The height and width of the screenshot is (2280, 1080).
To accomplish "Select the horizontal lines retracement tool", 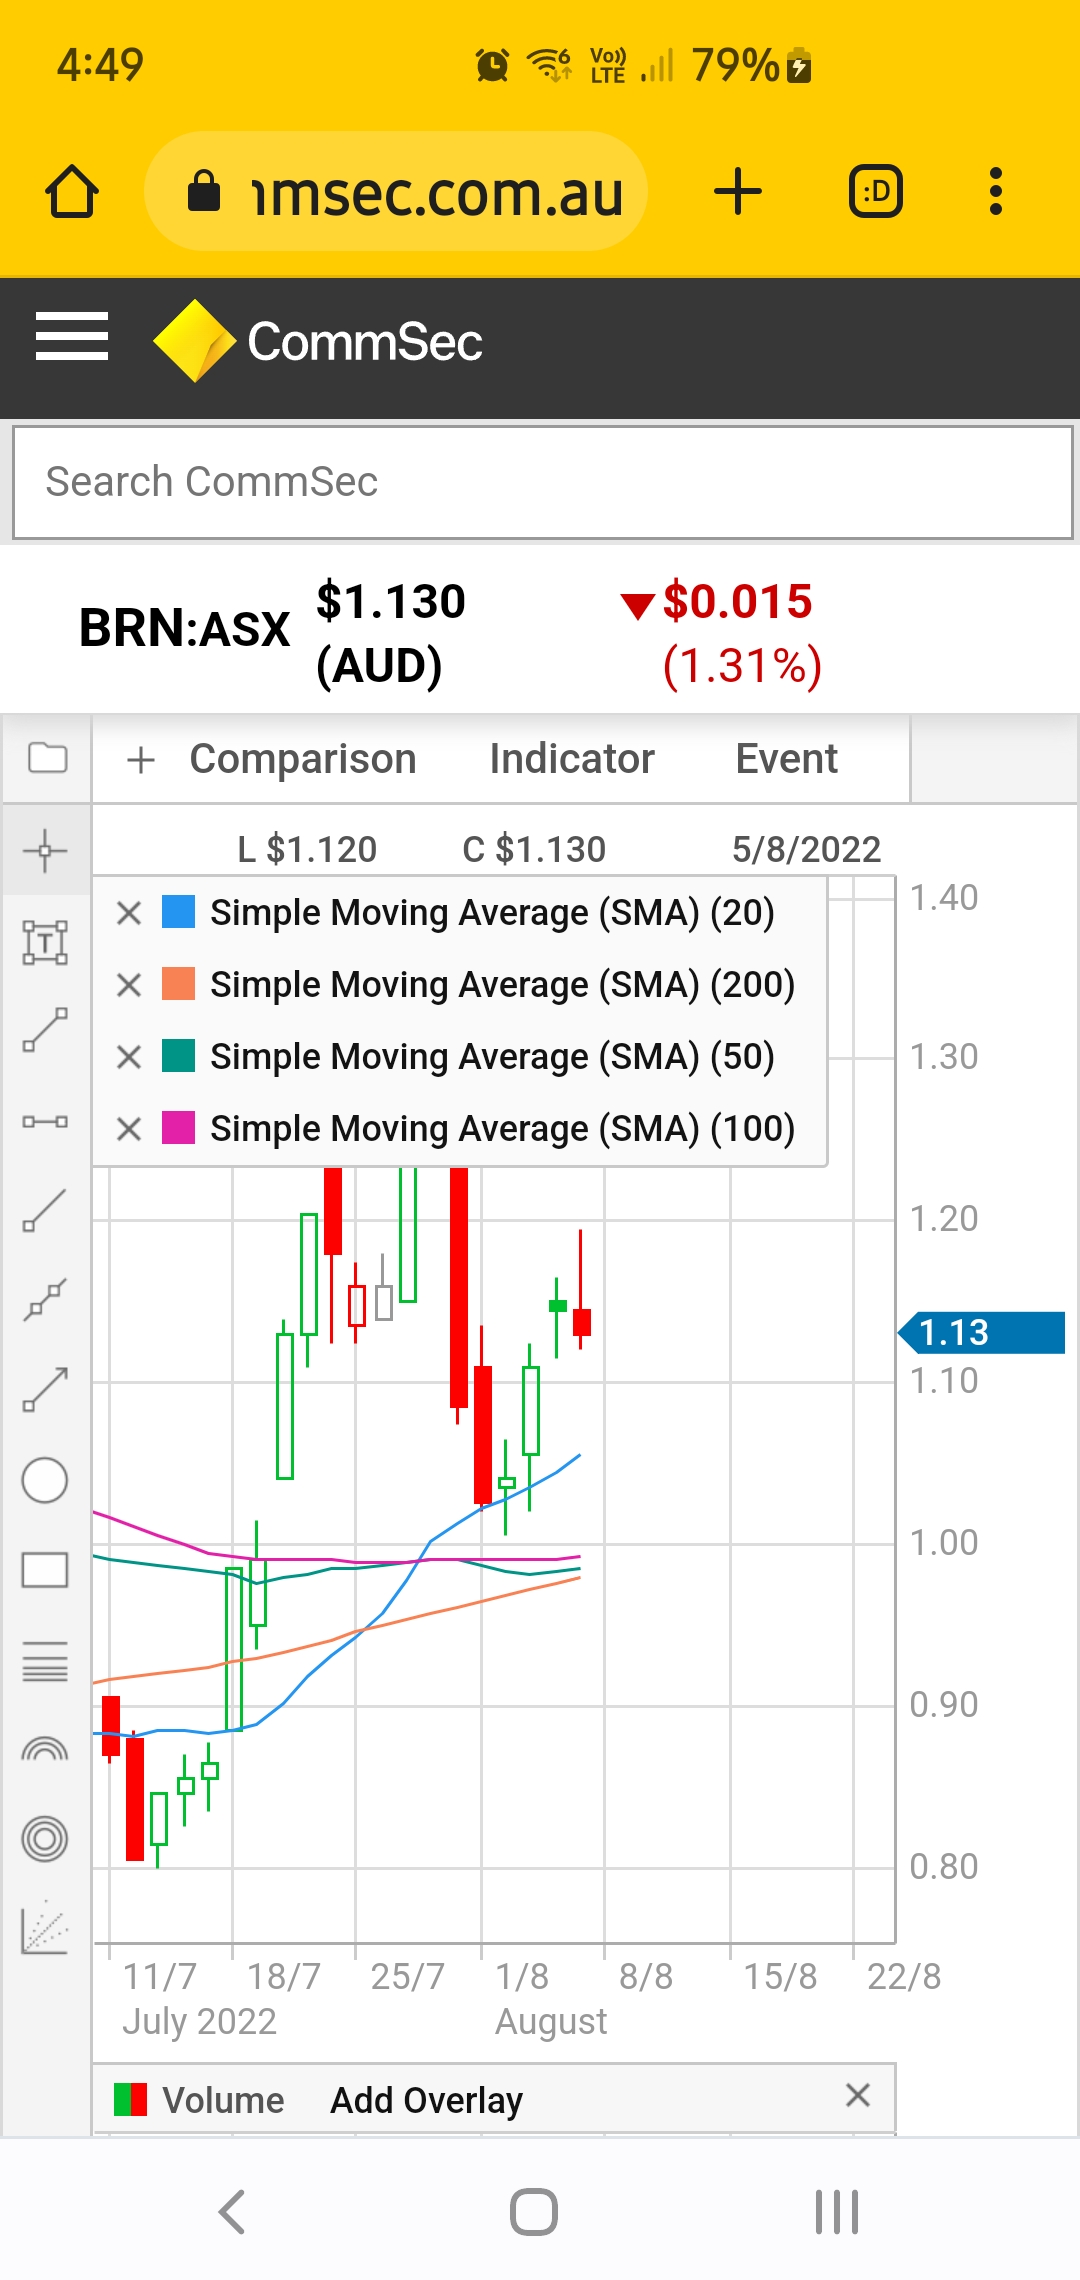I will (45, 1662).
